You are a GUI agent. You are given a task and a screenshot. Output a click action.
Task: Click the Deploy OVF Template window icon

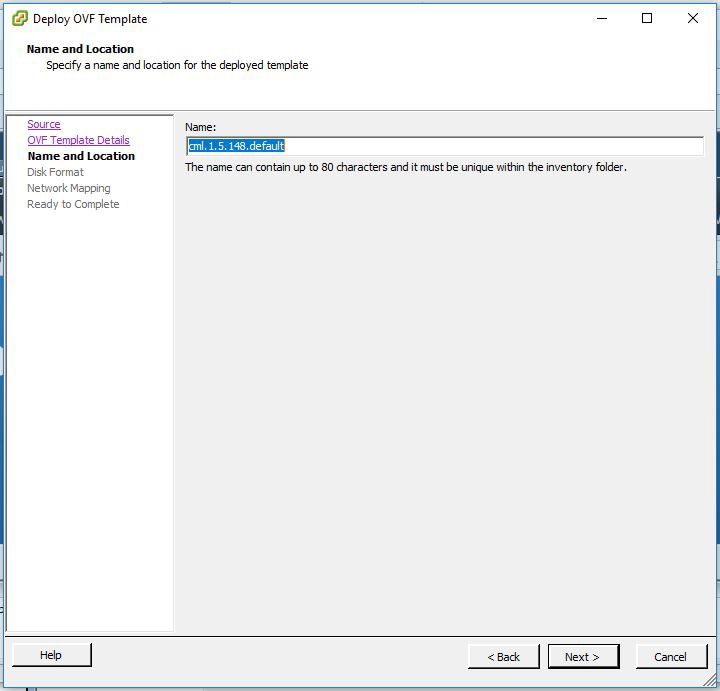click(20, 19)
